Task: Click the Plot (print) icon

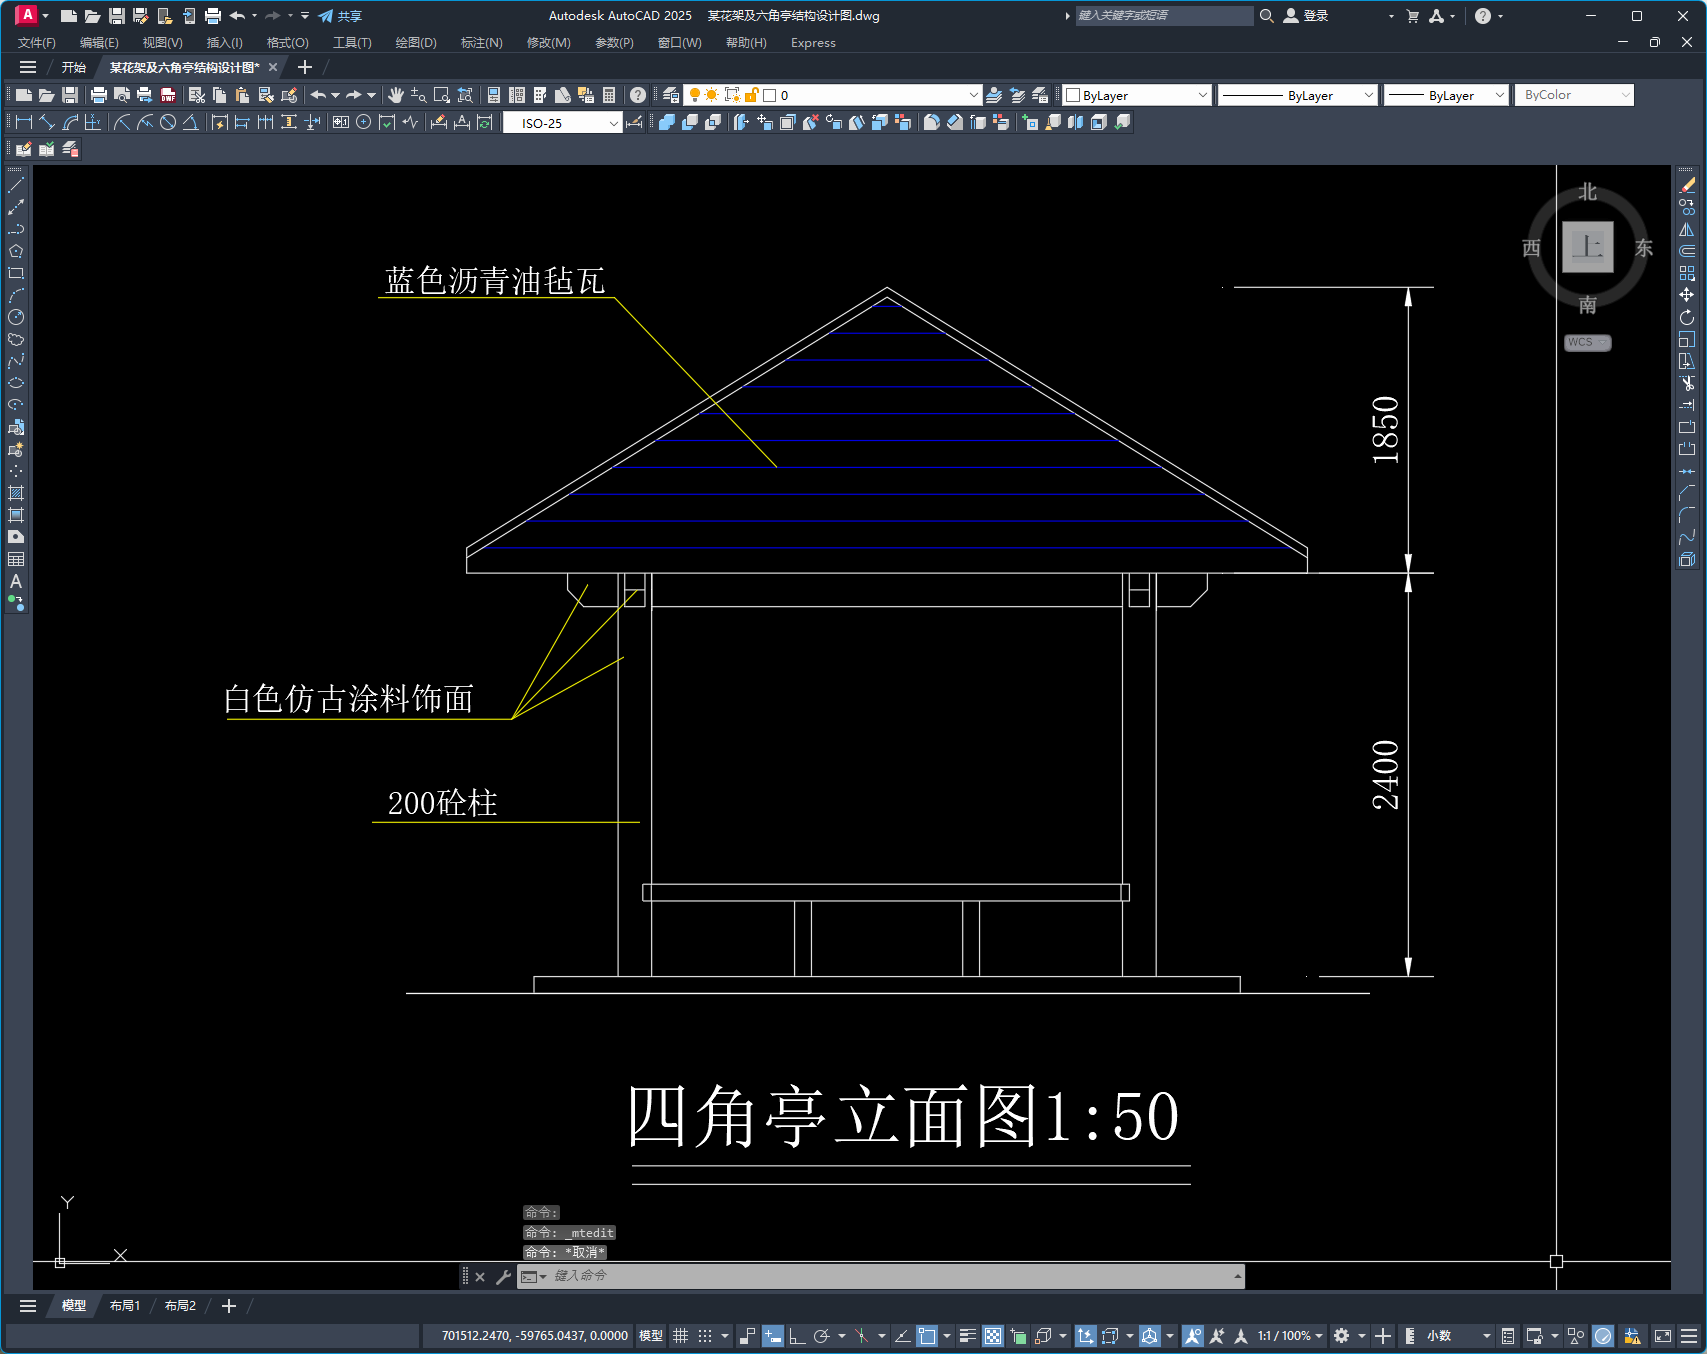Action: (x=98, y=95)
